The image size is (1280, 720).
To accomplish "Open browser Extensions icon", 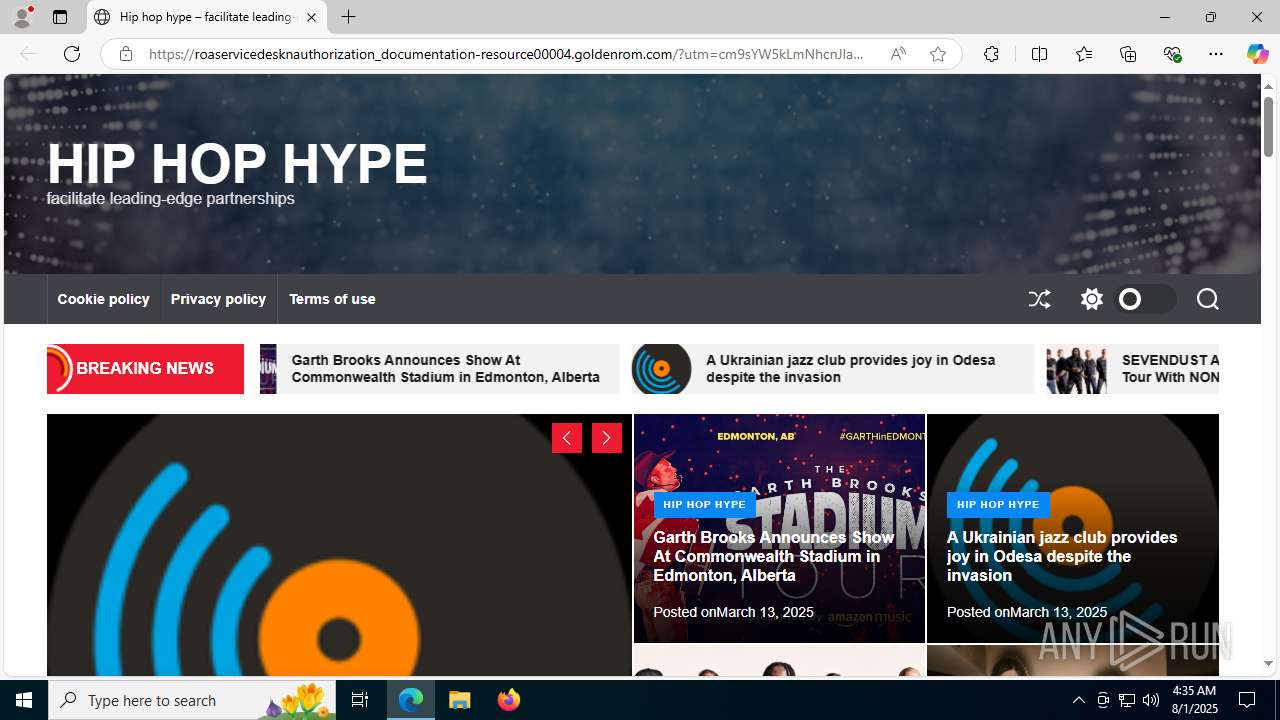I will (x=991, y=54).
